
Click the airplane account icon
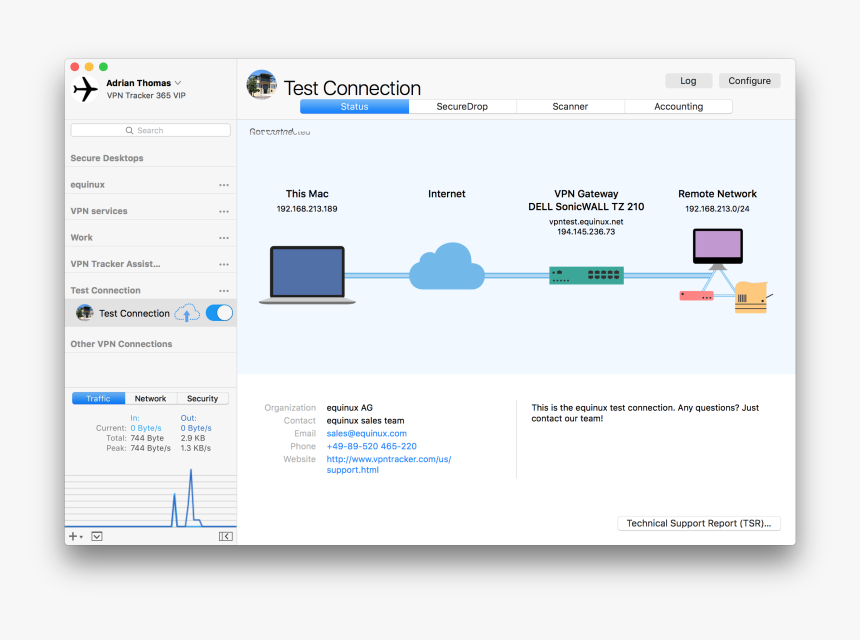(x=86, y=89)
